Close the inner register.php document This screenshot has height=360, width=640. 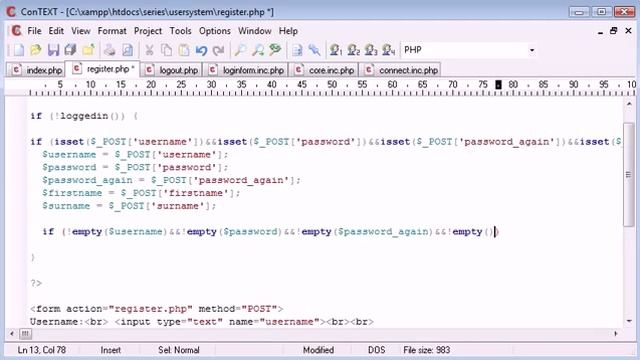pos(628,31)
